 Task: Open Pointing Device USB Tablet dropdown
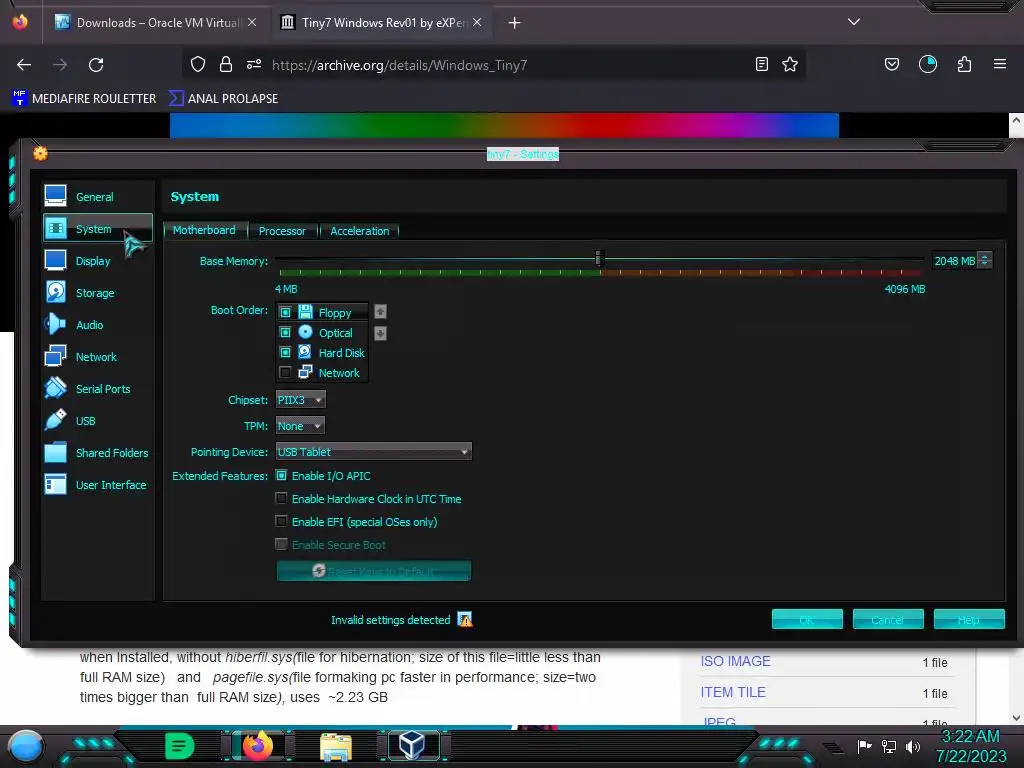374,452
